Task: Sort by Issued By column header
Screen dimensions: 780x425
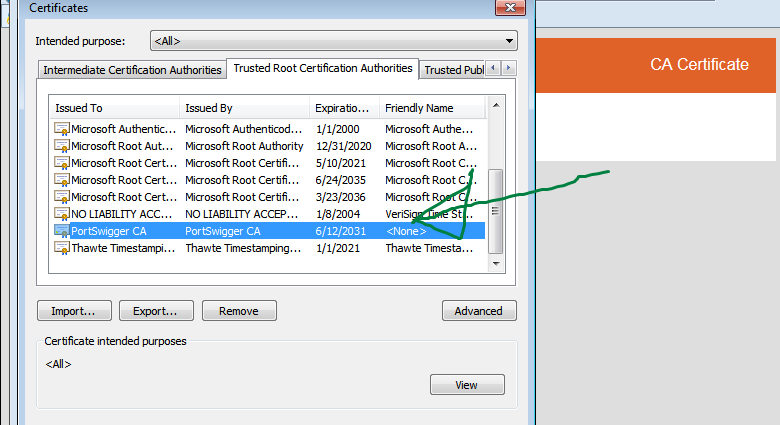Action: [244, 108]
